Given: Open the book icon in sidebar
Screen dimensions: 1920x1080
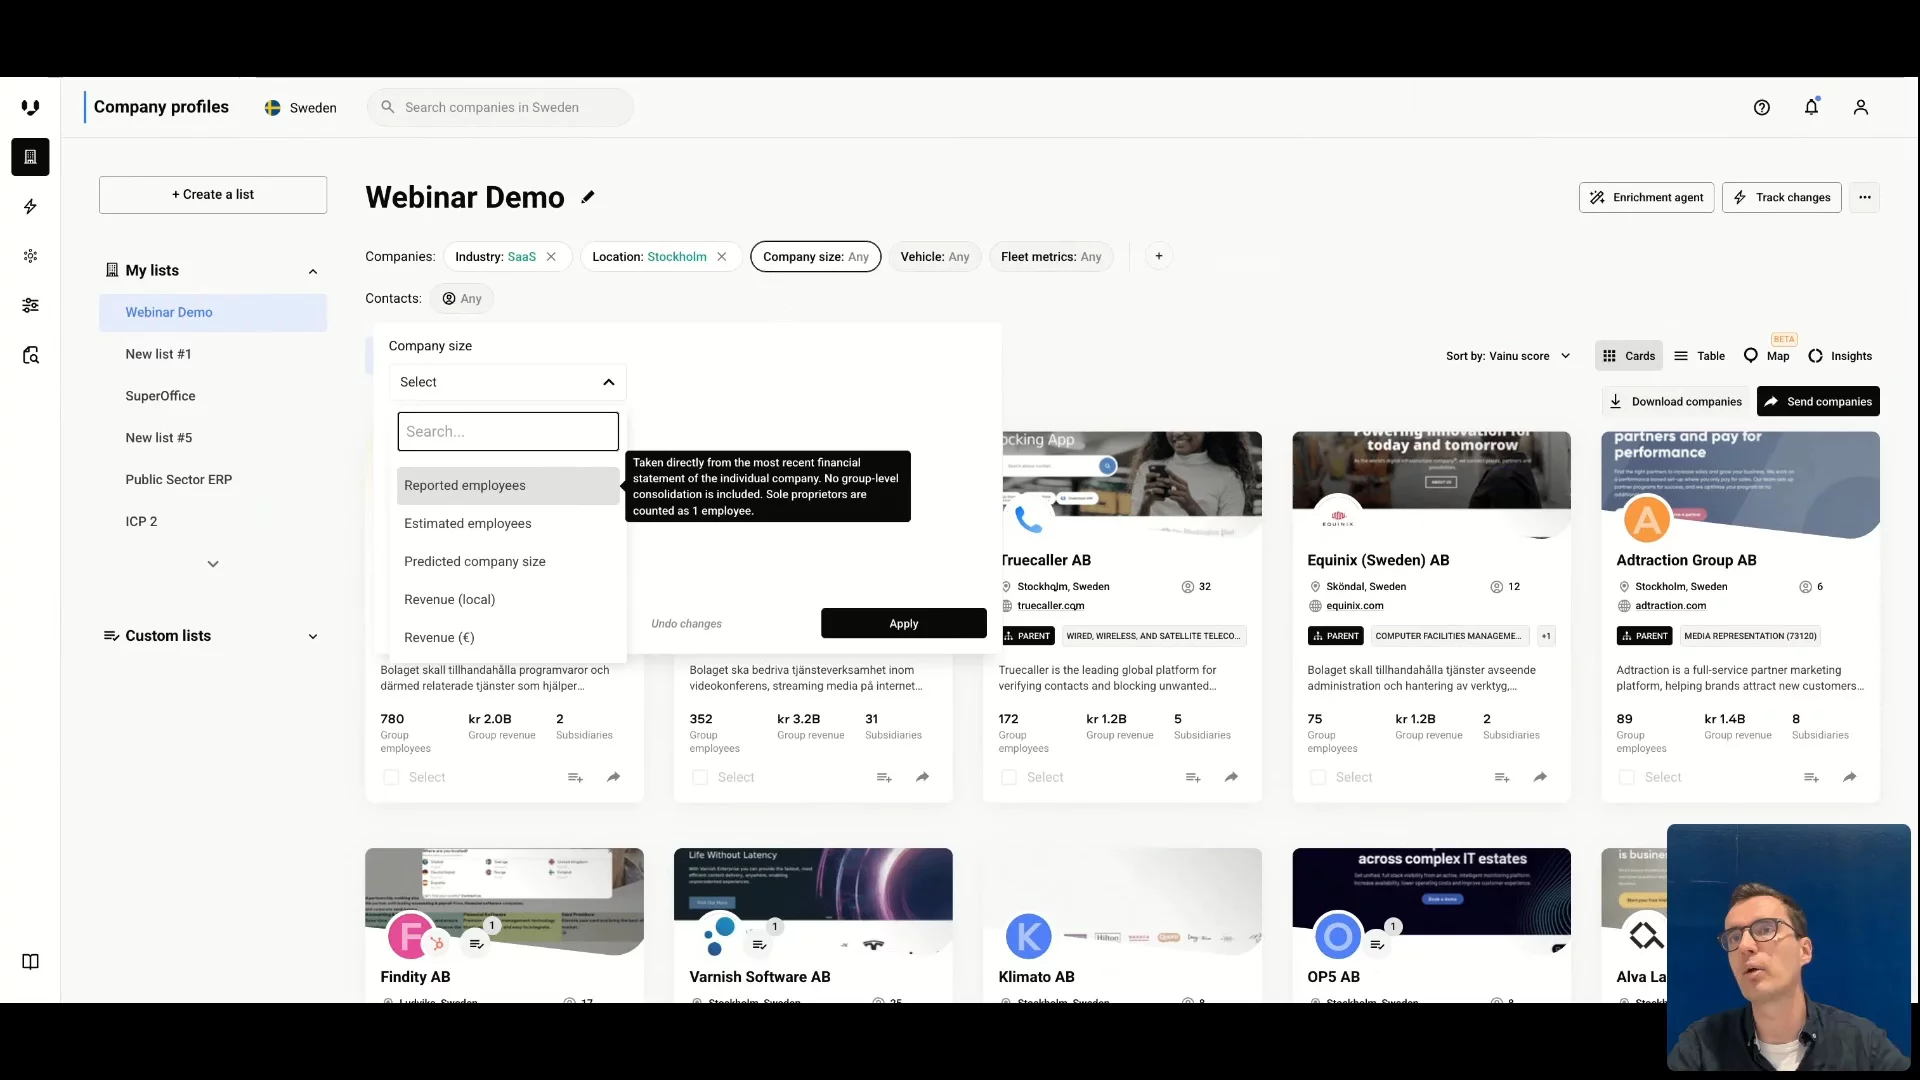Looking at the screenshot, I should click(30, 962).
